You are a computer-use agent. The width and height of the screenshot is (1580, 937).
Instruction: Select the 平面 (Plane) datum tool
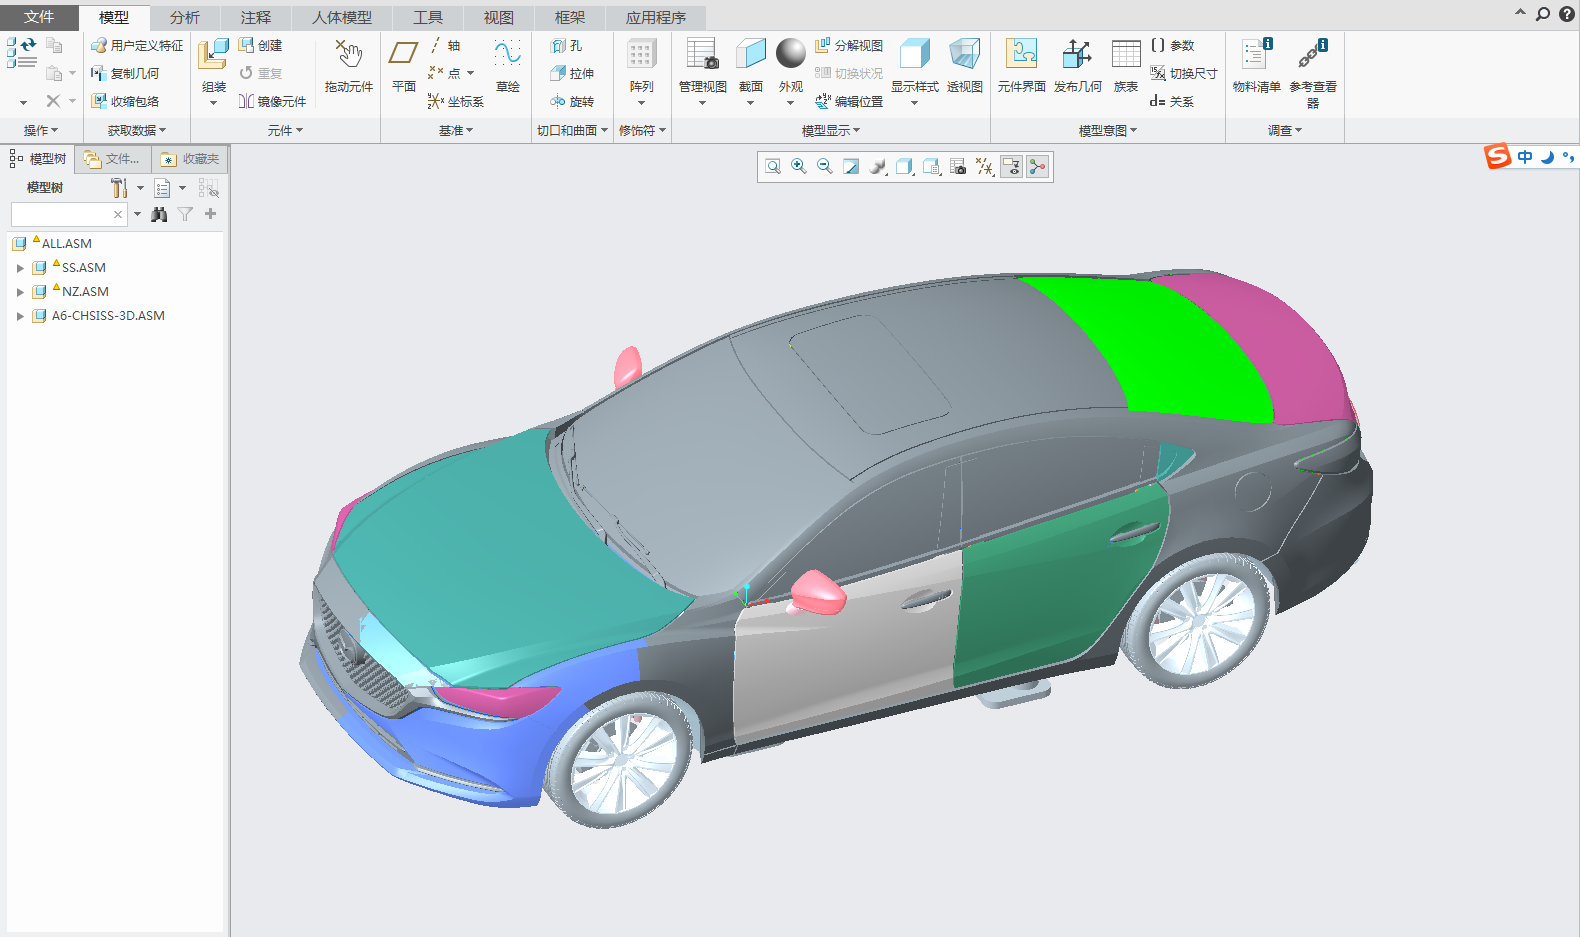coord(404,66)
